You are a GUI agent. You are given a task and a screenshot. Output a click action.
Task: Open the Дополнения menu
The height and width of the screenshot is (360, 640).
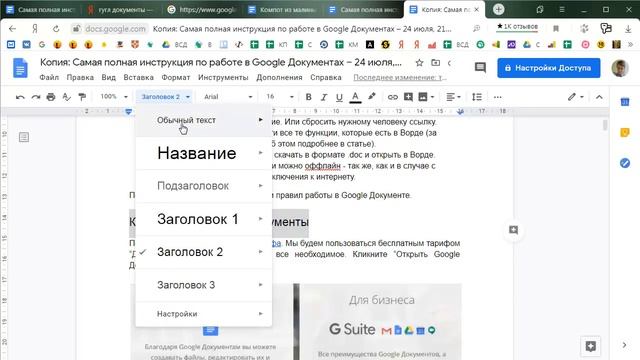coord(279,78)
